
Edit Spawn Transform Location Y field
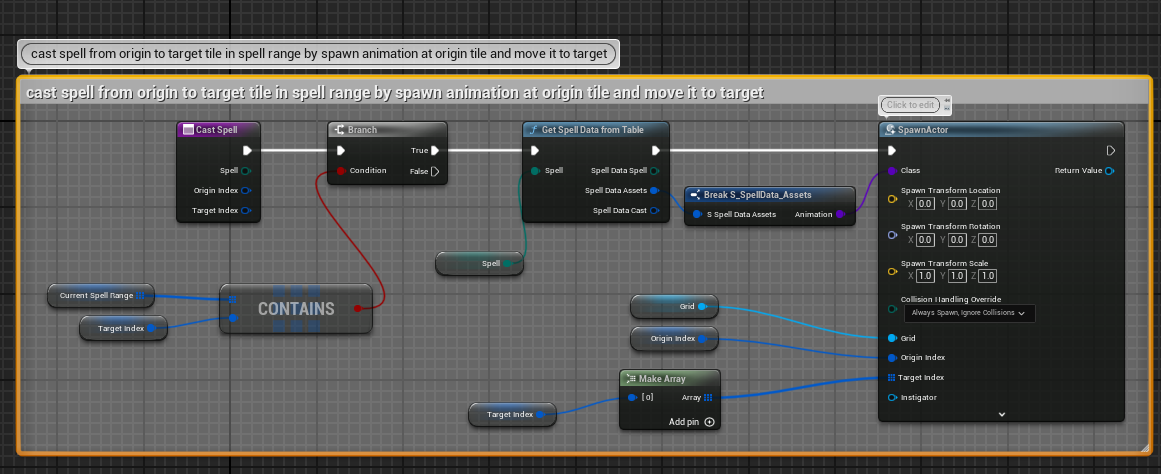(x=957, y=203)
